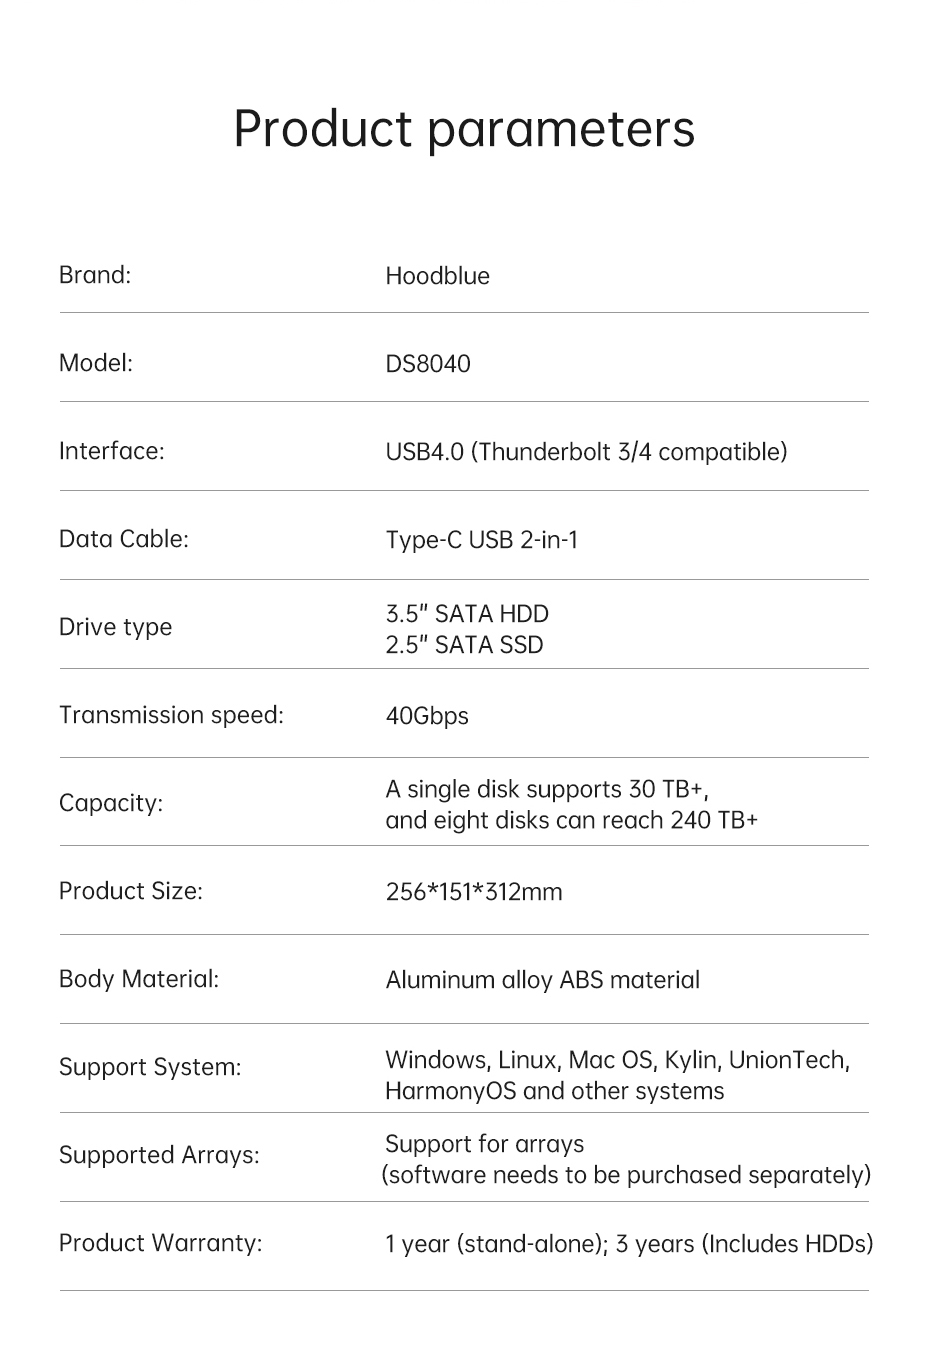Select the "Support for arrays" text

click(484, 1144)
